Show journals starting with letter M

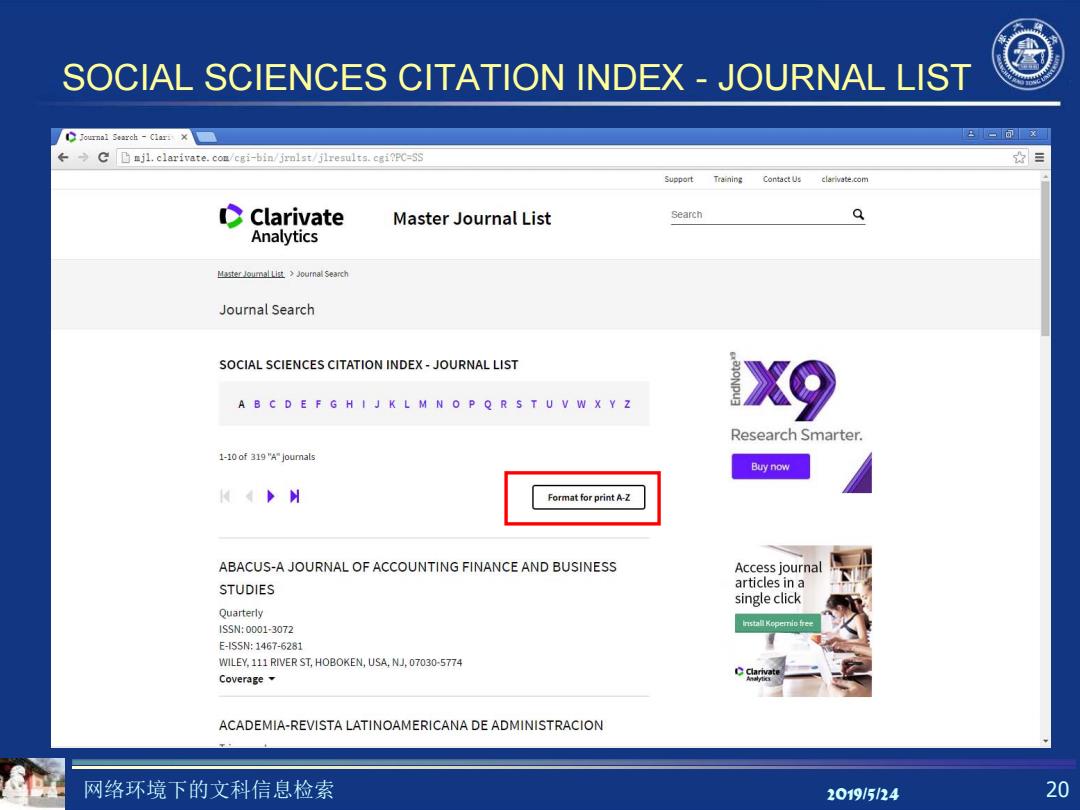(423, 404)
